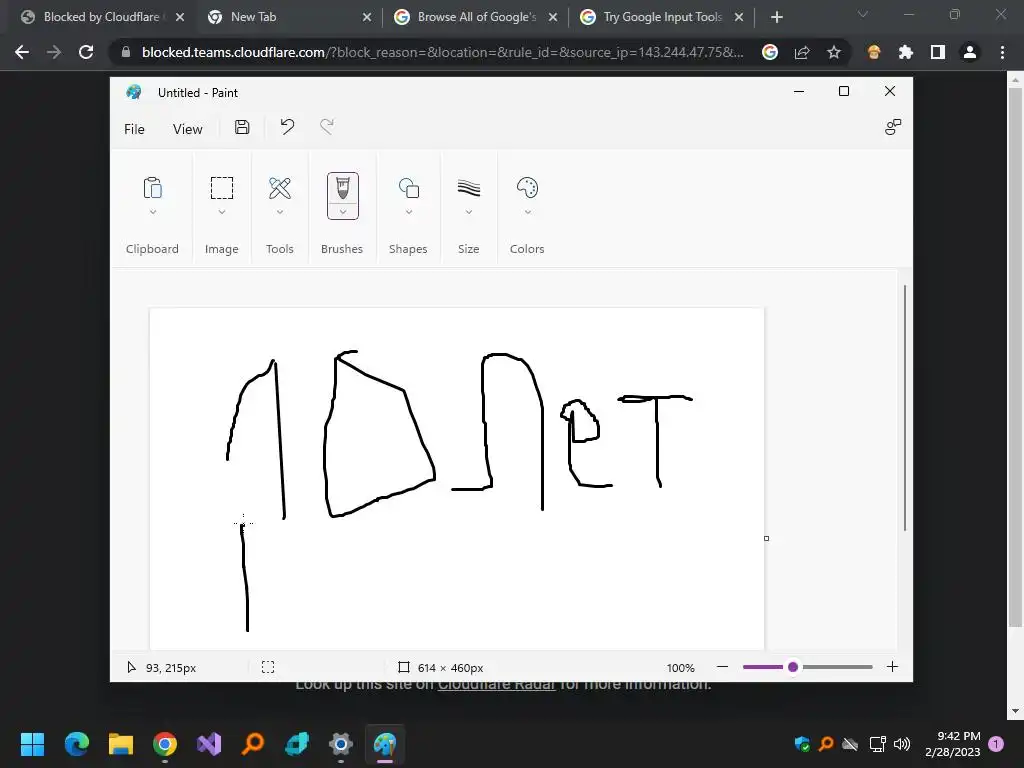The width and height of the screenshot is (1024, 768).
Task: Open a new Chrome tab with plus
Action: (776, 17)
